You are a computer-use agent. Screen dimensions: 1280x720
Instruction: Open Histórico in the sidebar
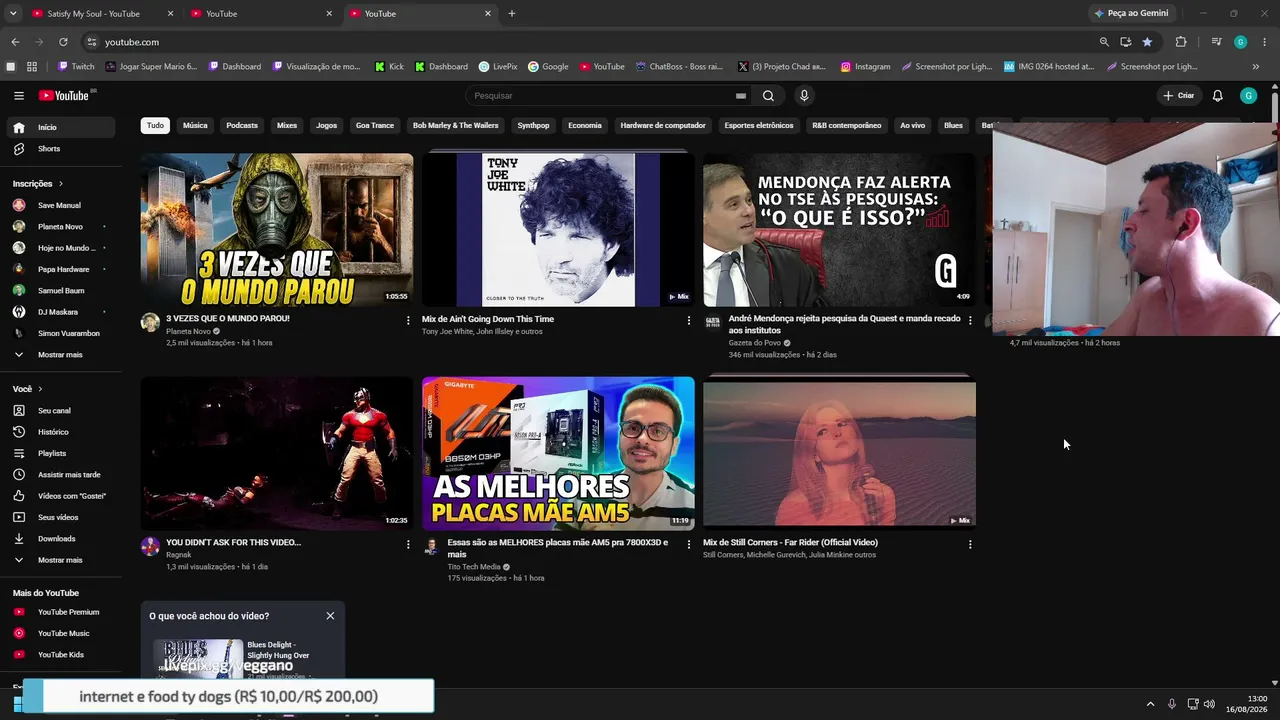pos(63,432)
